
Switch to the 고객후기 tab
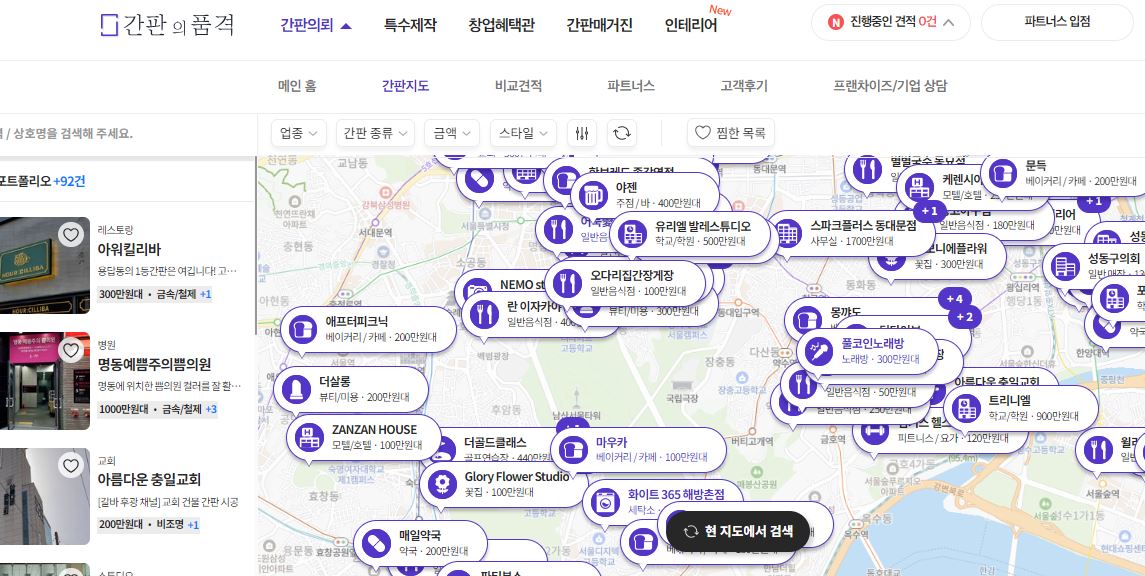(x=744, y=85)
